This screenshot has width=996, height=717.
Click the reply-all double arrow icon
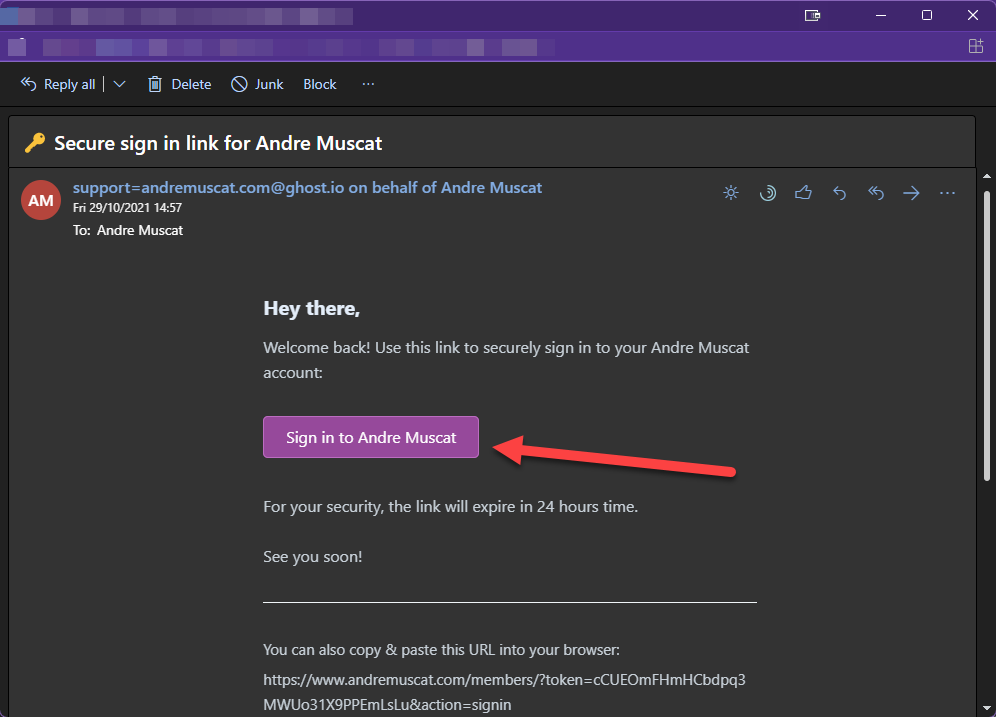click(x=875, y=192)
